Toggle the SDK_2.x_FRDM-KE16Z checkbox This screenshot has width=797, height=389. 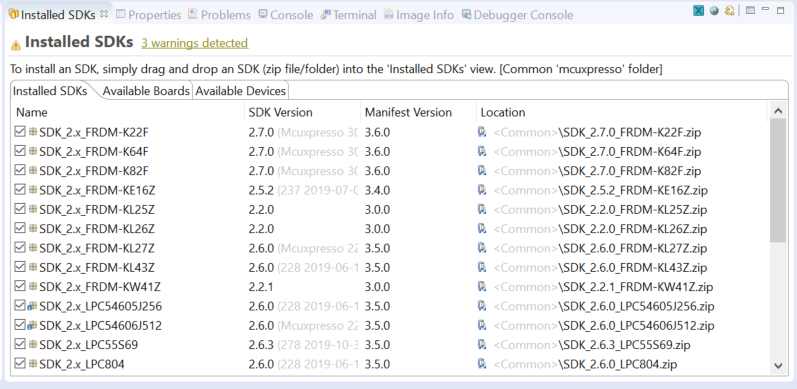(20, 190)
